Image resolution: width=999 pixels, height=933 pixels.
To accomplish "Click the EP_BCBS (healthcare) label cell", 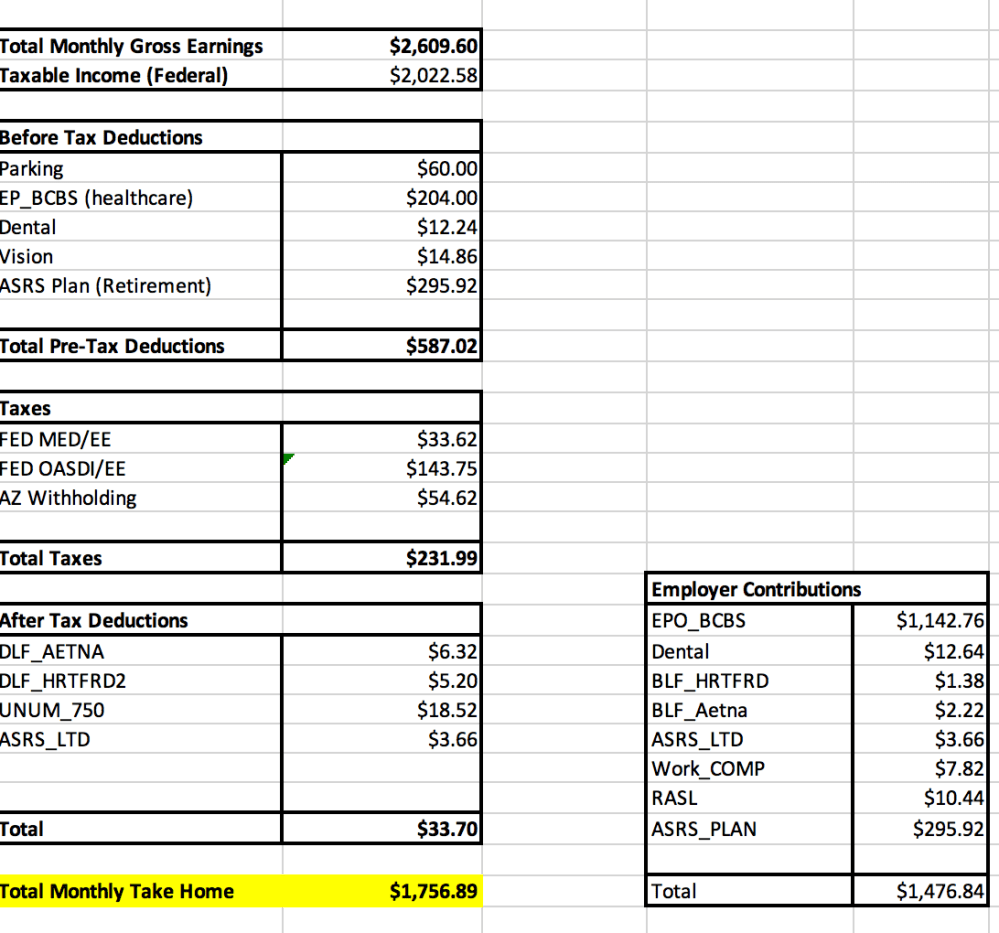I will click(97, 198).
